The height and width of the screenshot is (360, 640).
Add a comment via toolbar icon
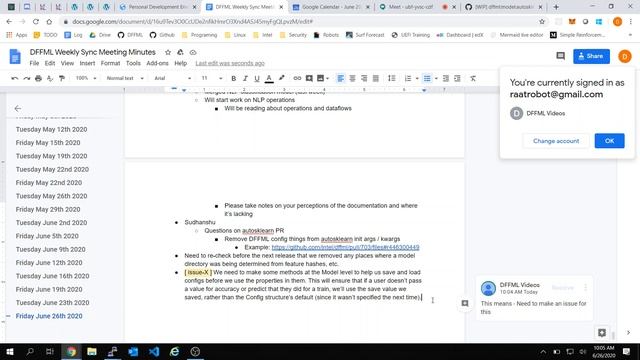[x=309, y=78]
